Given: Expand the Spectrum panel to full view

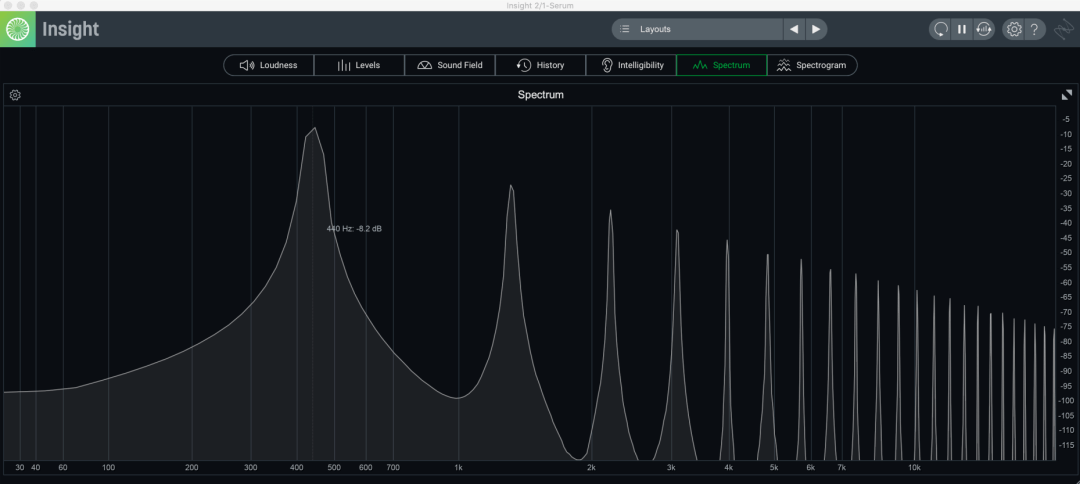Looking at the screenshot, I should tap(1066, 95).
